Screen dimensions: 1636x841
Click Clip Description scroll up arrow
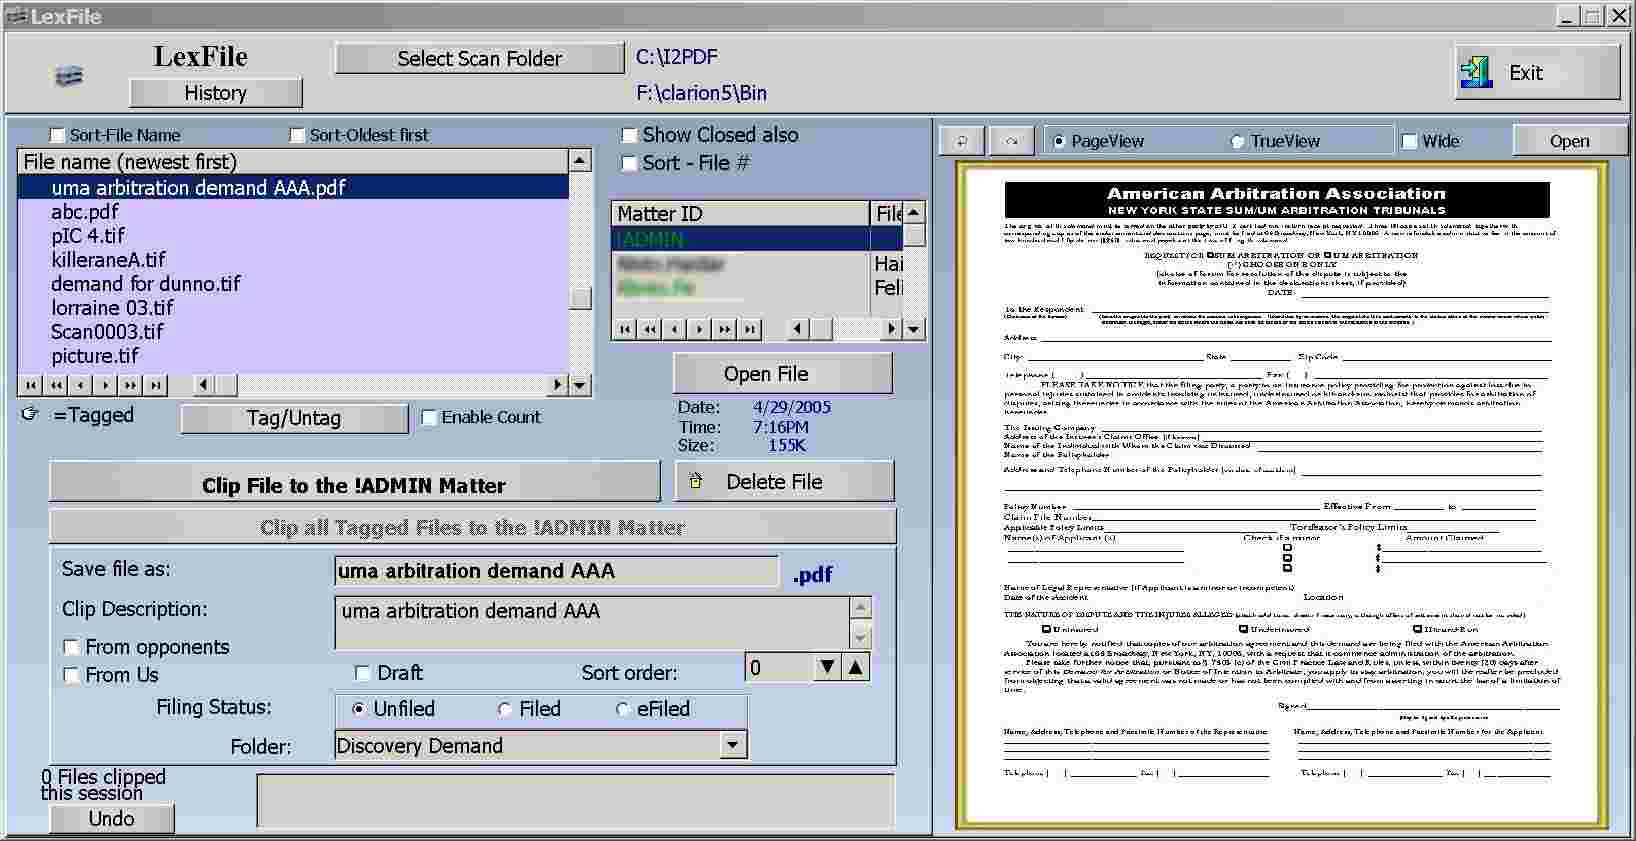tap(860, 607)
